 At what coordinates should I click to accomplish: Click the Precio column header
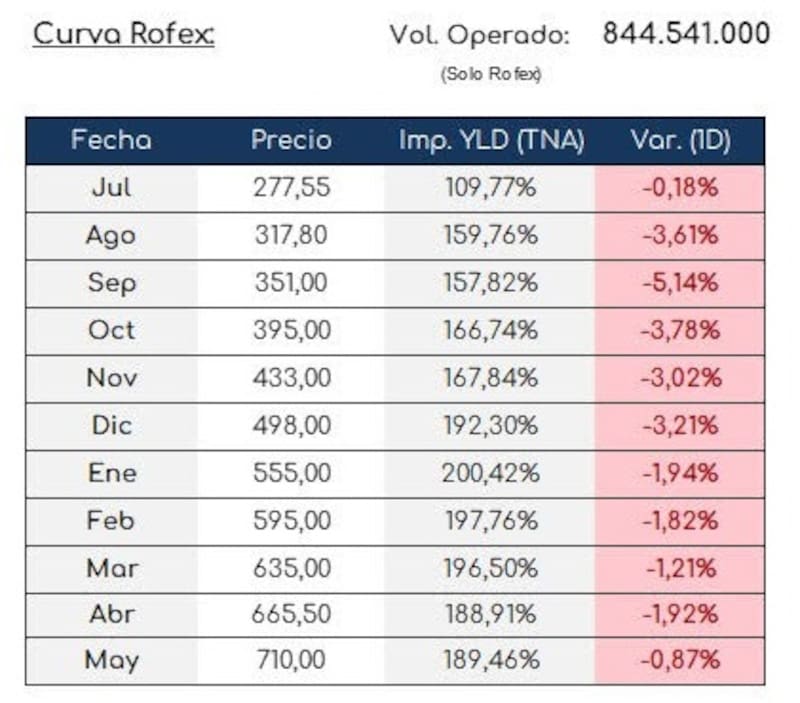(x=291, y=140)
